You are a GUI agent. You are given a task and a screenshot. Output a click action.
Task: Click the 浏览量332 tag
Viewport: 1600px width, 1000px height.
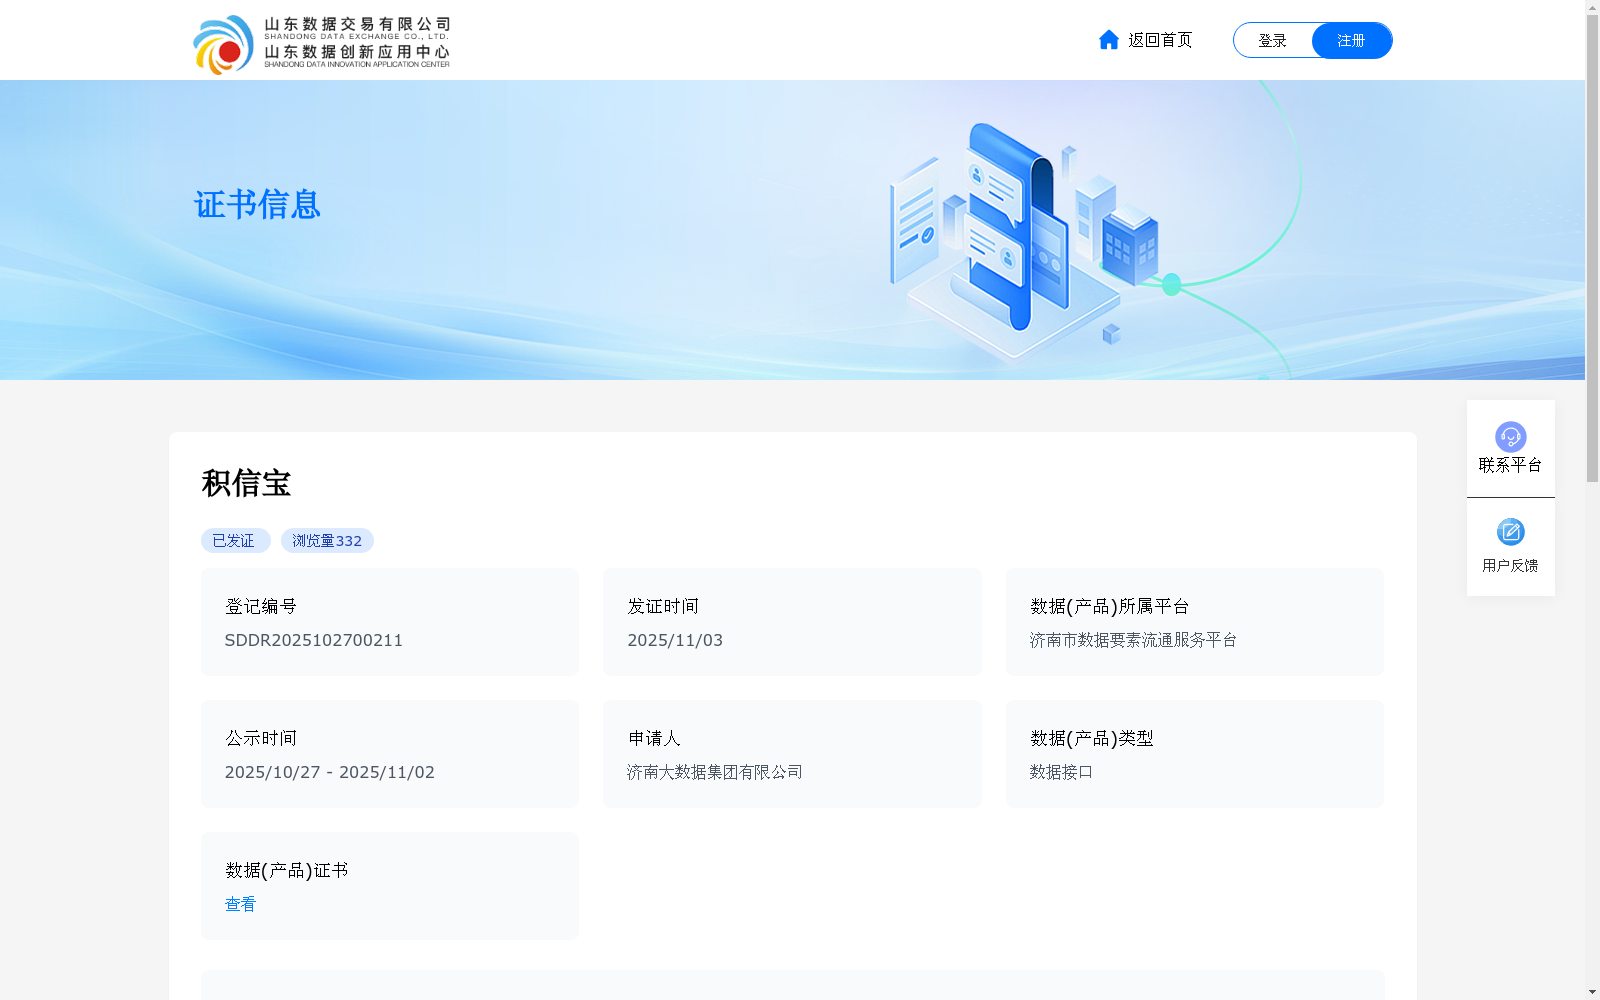[x=327, y=540]
